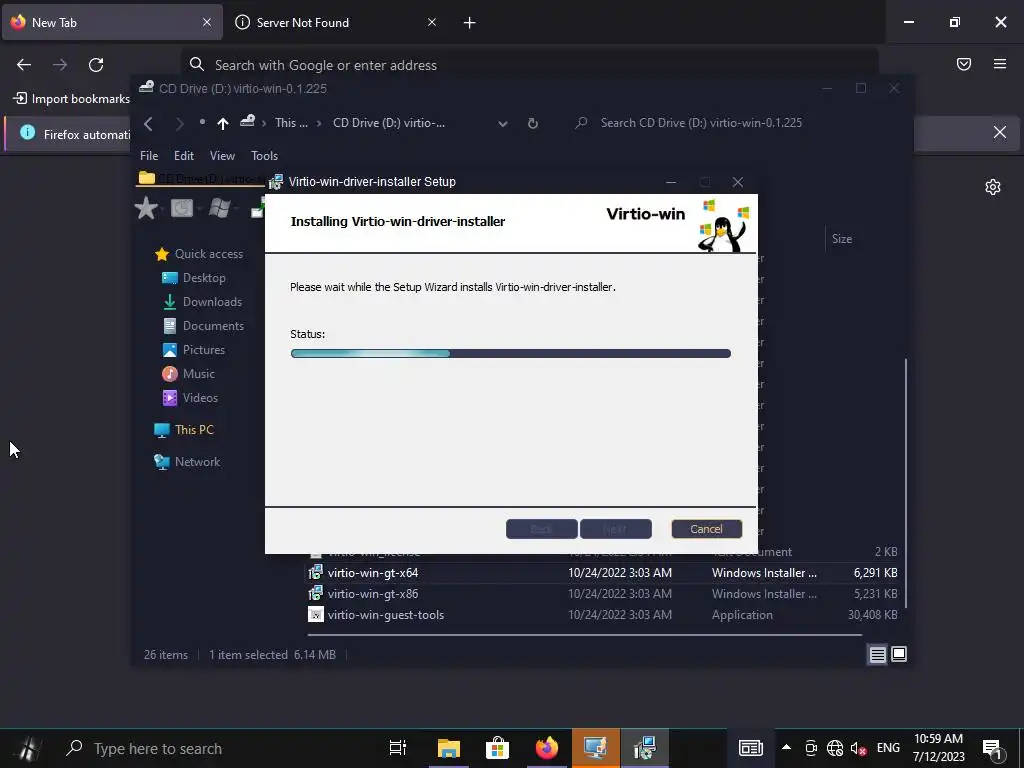Open Task View from the taskbar
Viewport: 1024px width, 768px height.
point(397,748)
